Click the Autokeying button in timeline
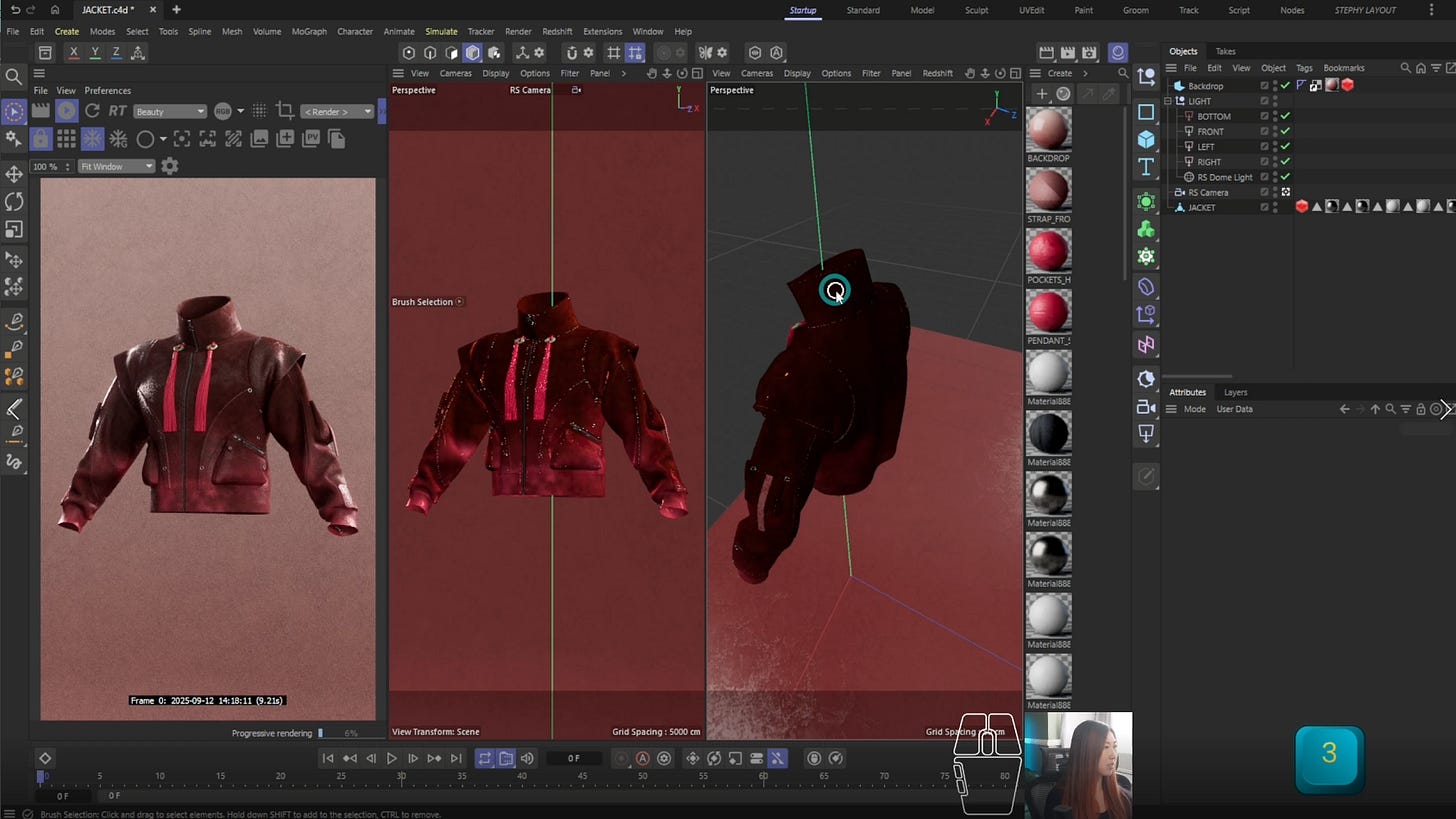 642,758
